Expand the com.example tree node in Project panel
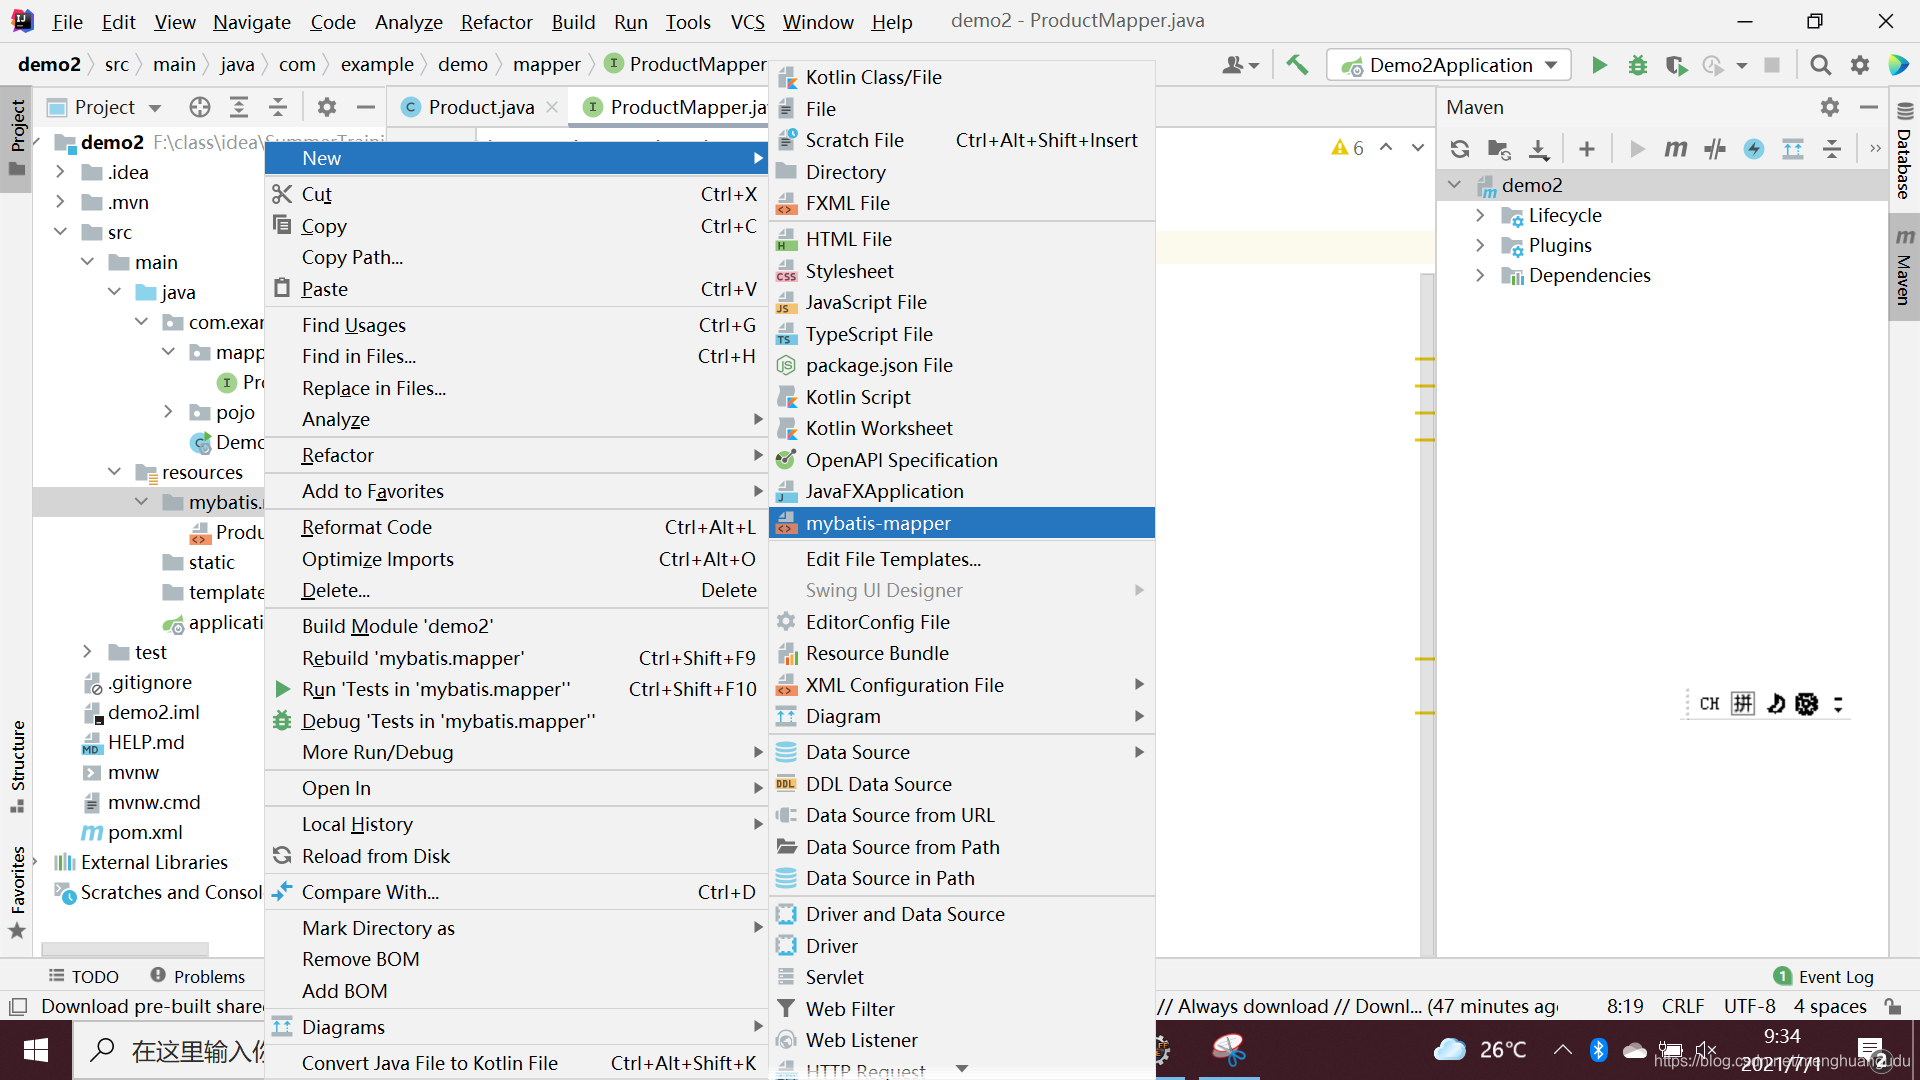Viewport: 1920px width, 1080px height. (x=144, y=322)
